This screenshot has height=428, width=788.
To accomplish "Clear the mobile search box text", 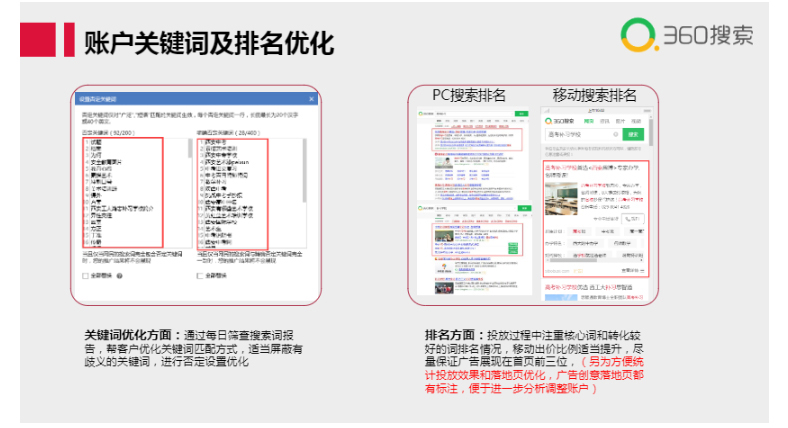I will 612,135.
